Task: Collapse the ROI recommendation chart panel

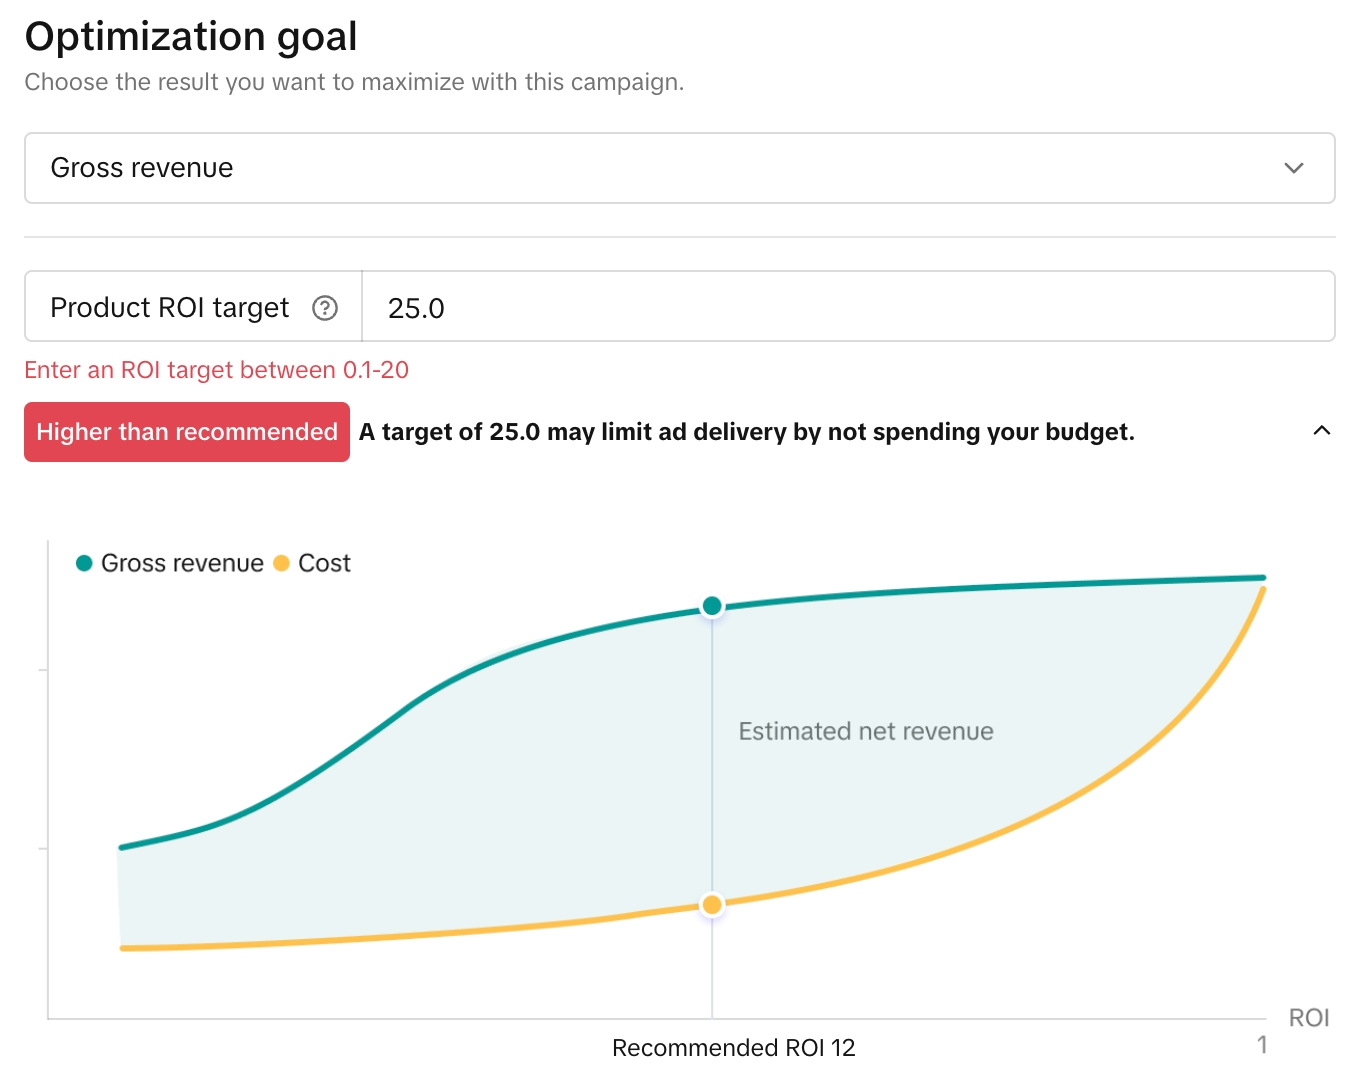Action: pos(1321,431)
